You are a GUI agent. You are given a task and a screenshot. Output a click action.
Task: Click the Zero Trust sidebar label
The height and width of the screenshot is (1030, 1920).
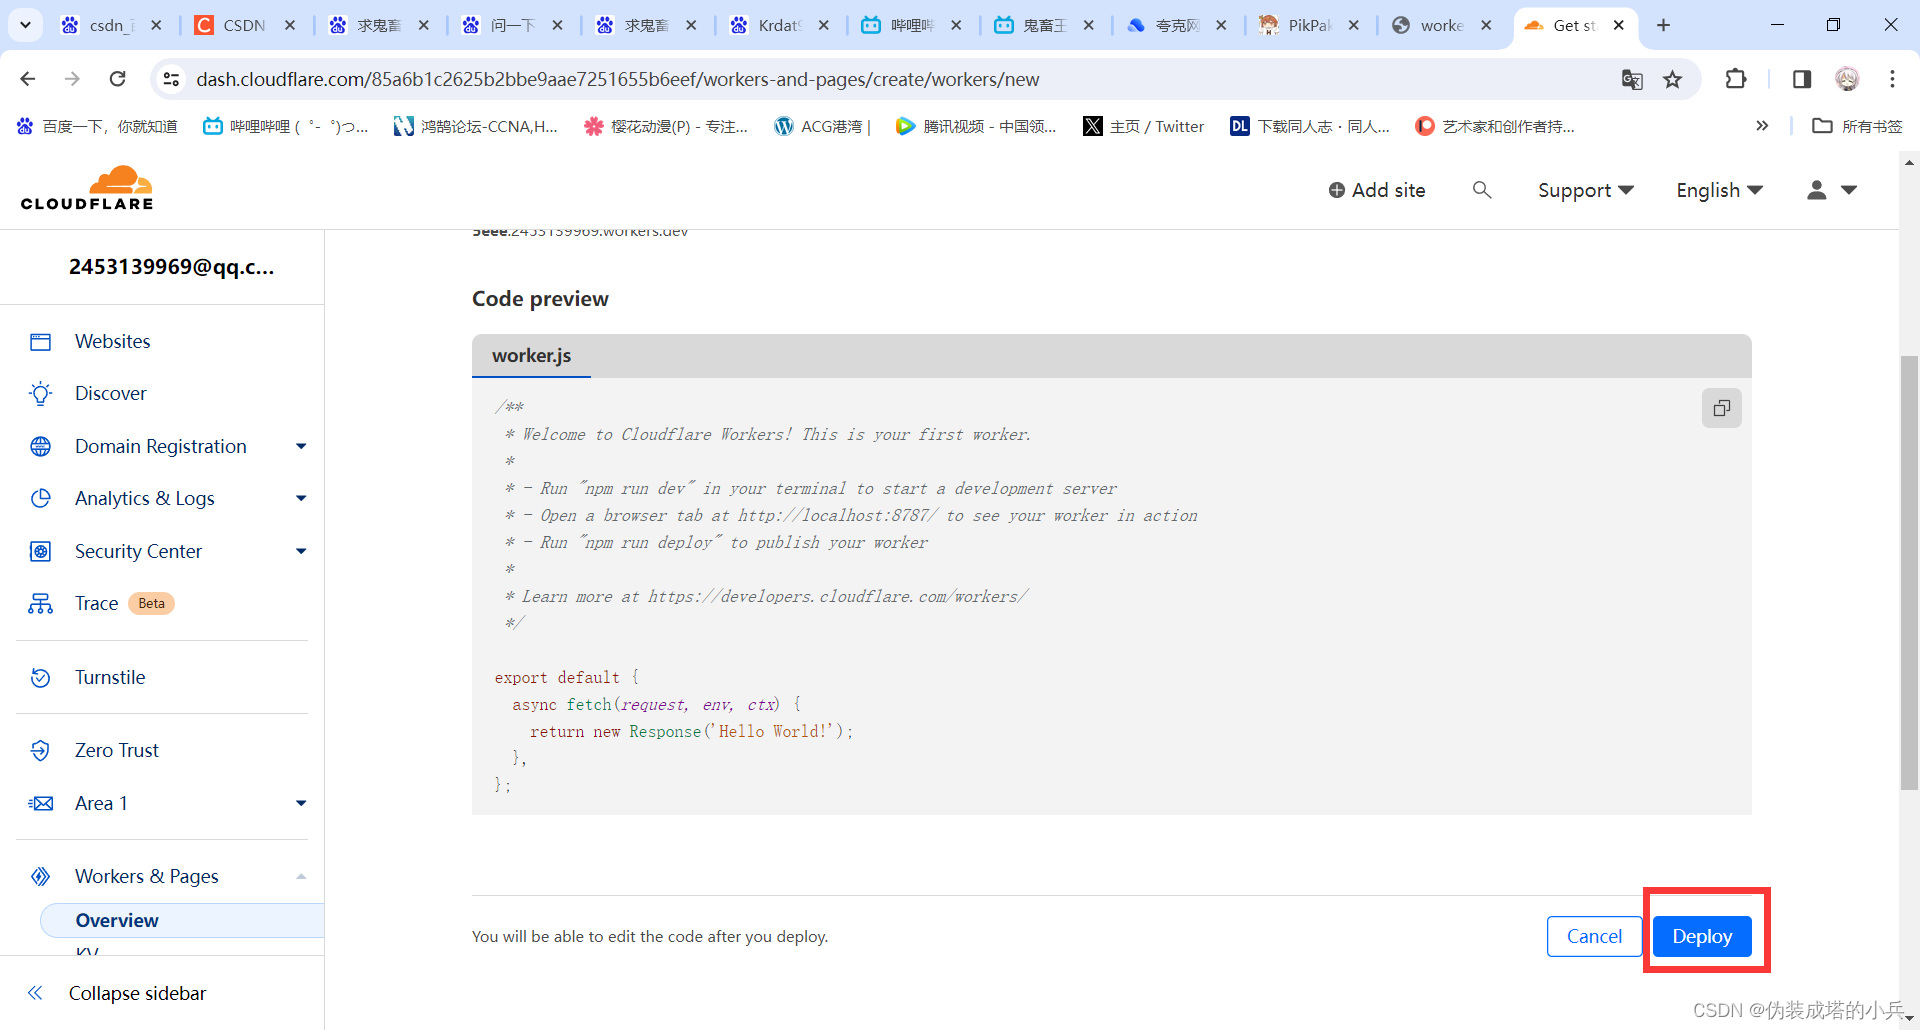click(x=116, y=751)
